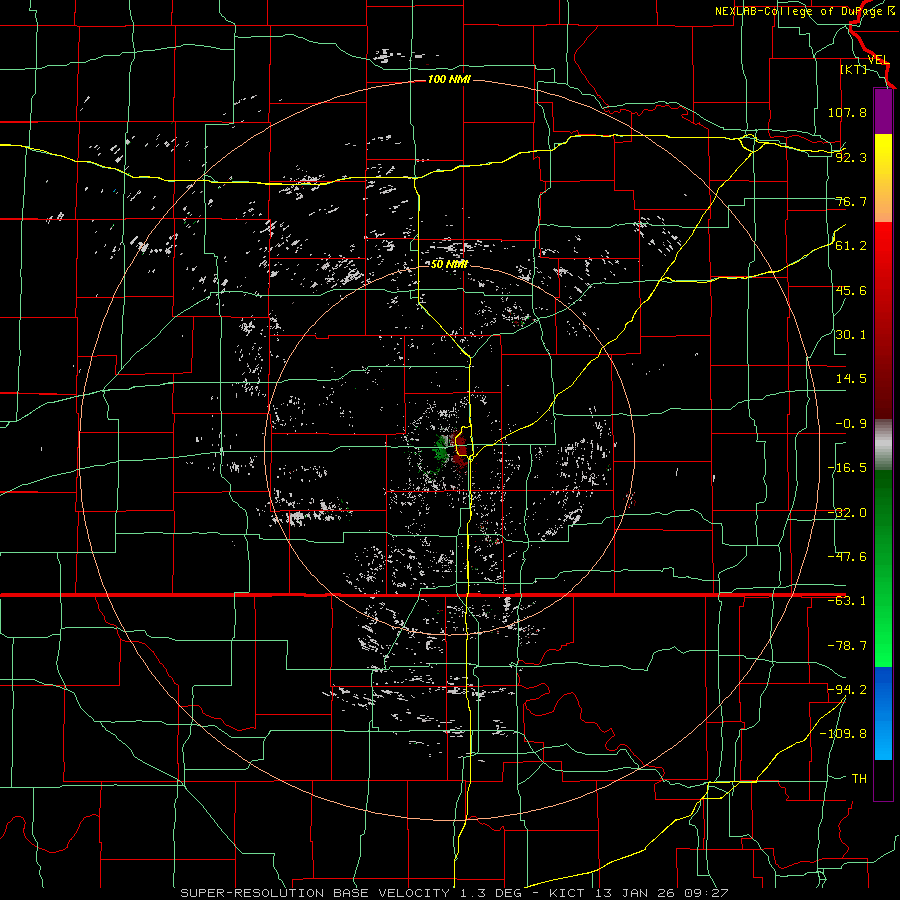
Task: Click the -0.9 velocity scale value
Action: point(851,424)
